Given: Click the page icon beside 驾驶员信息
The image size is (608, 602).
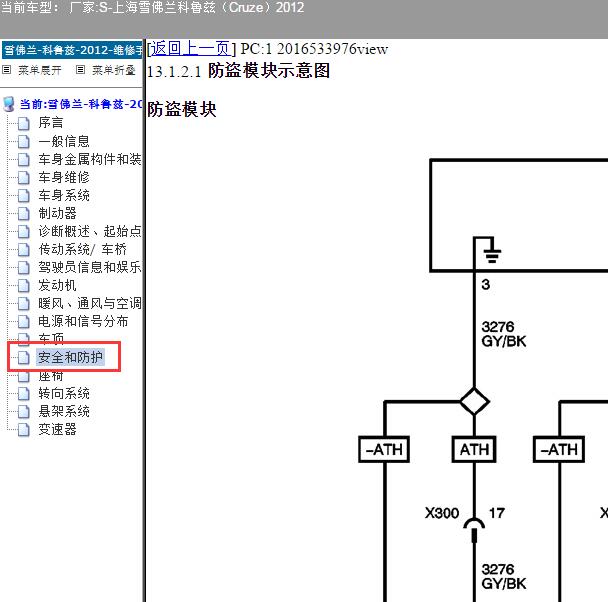Looking at the screenshot, I should pos(24,267).
